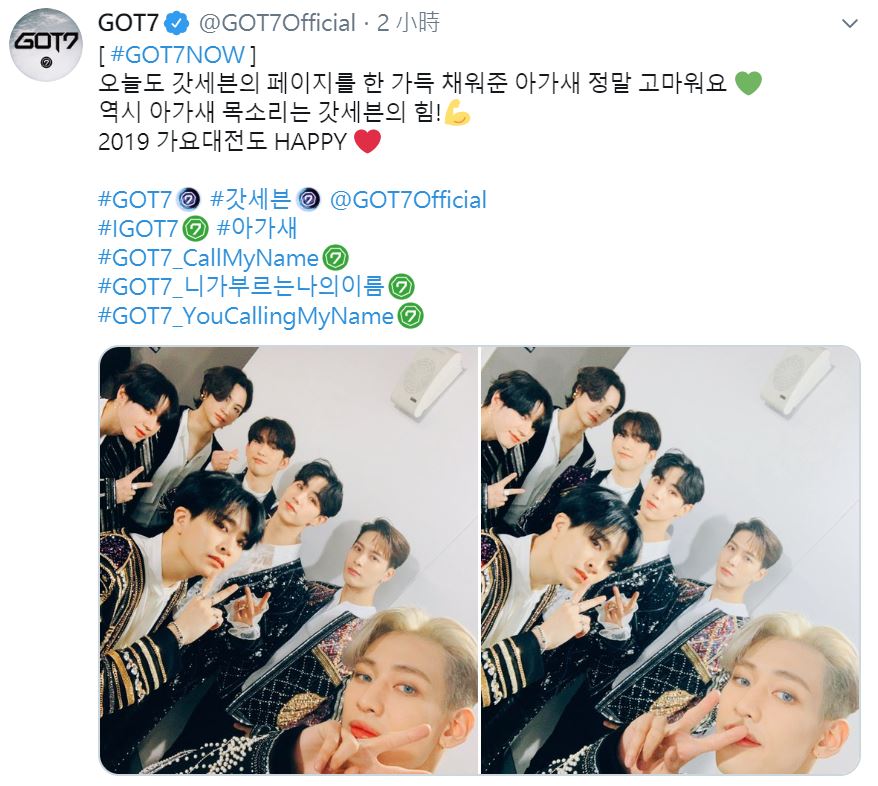Click the red heart emoji after HAPPY
Viewport: 878px width, 786px height.
[x=368, y=141]
